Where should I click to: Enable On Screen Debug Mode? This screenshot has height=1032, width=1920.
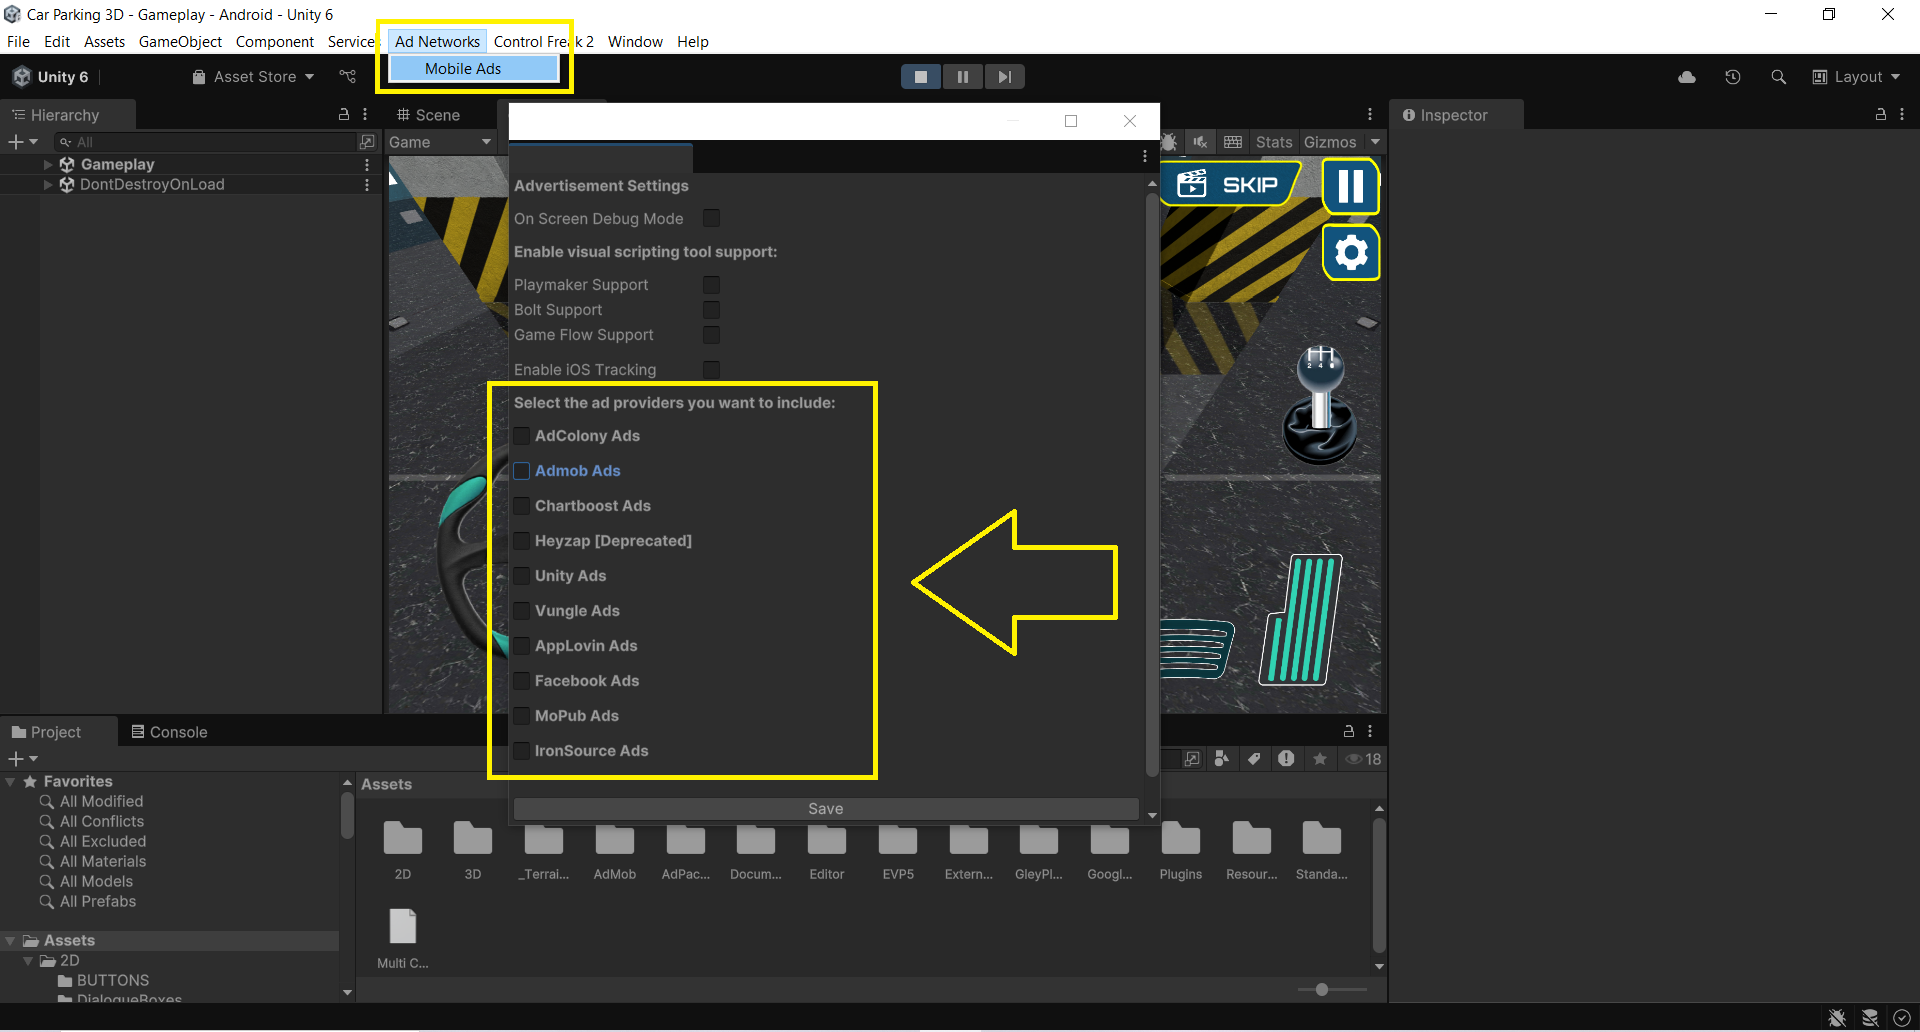tap(710, 218)
